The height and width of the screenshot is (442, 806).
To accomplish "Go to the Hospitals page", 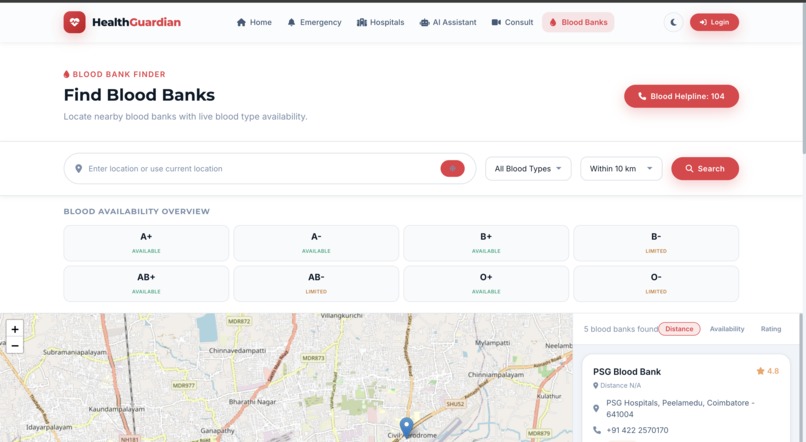I will coord(380,23).
